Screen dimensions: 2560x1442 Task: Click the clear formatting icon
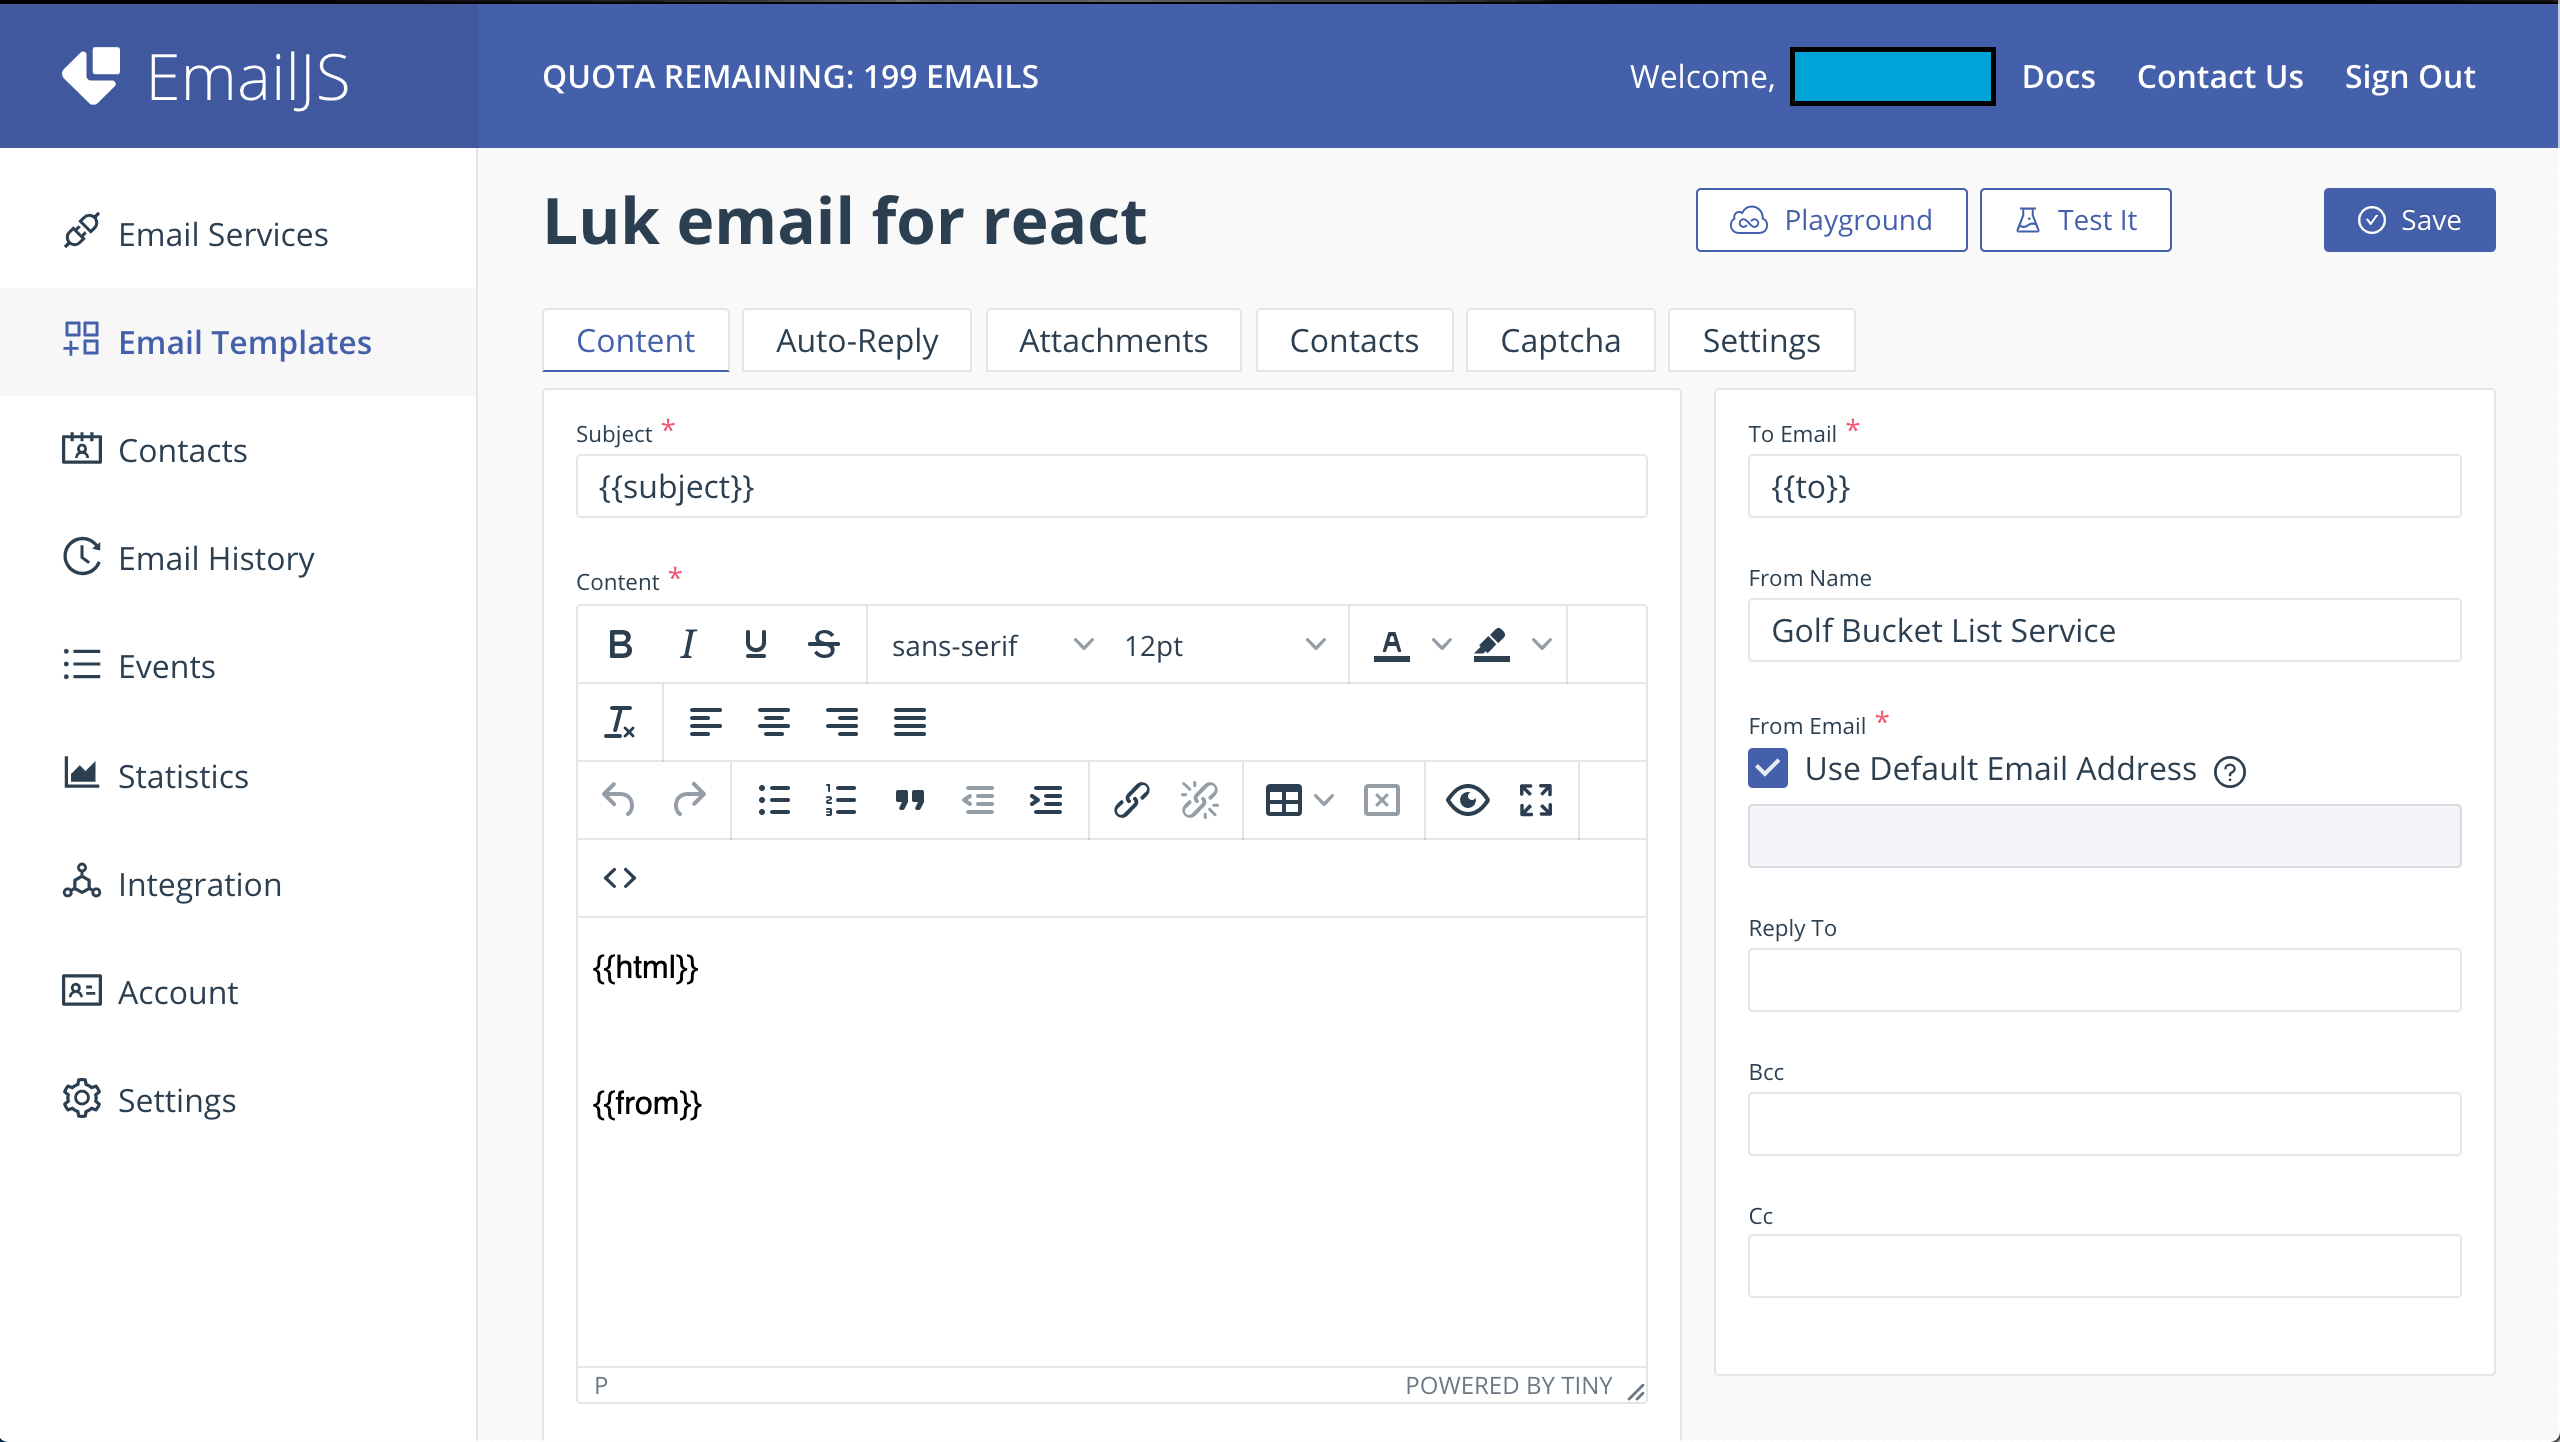[620, 722]
